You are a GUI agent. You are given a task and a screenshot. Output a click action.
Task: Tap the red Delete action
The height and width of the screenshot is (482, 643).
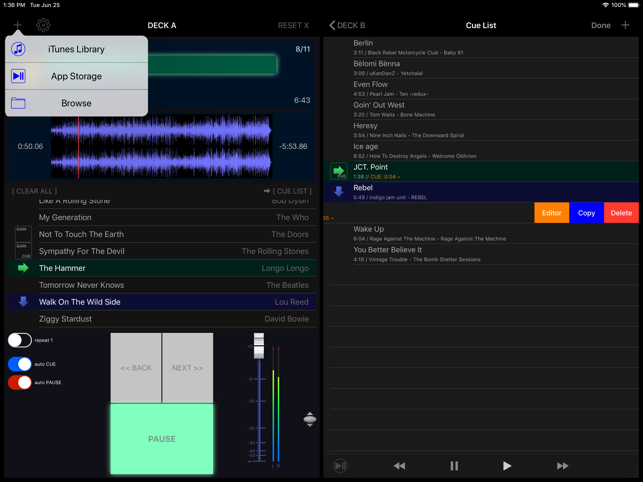click(621, 213)
